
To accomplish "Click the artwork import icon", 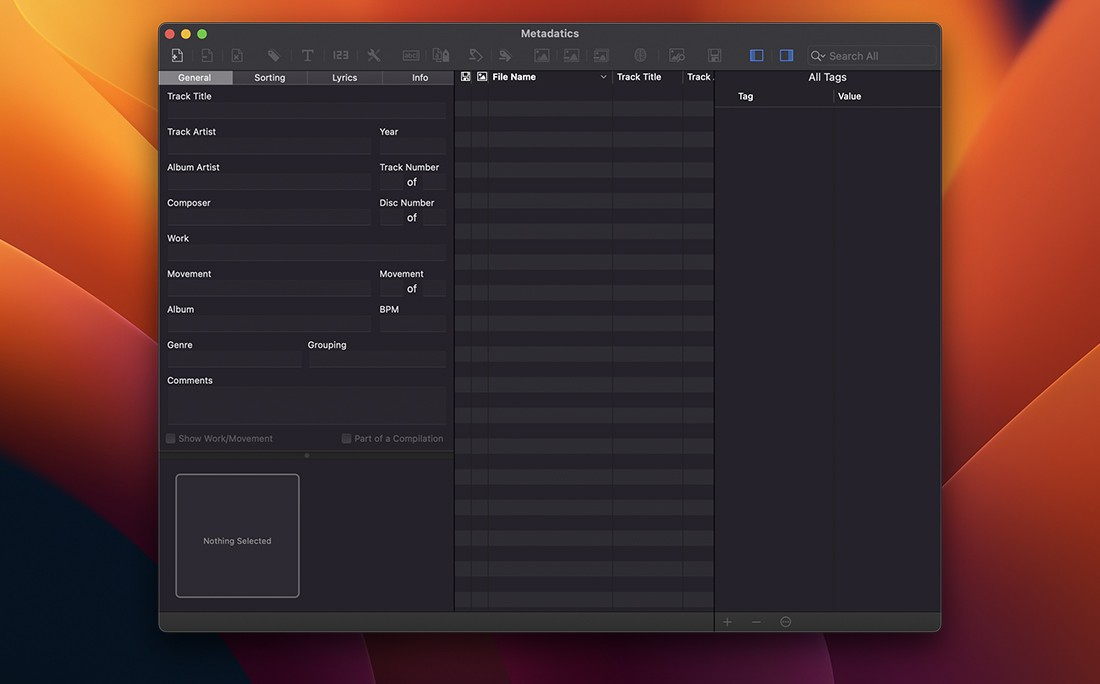I will click(x=541, y=55).
